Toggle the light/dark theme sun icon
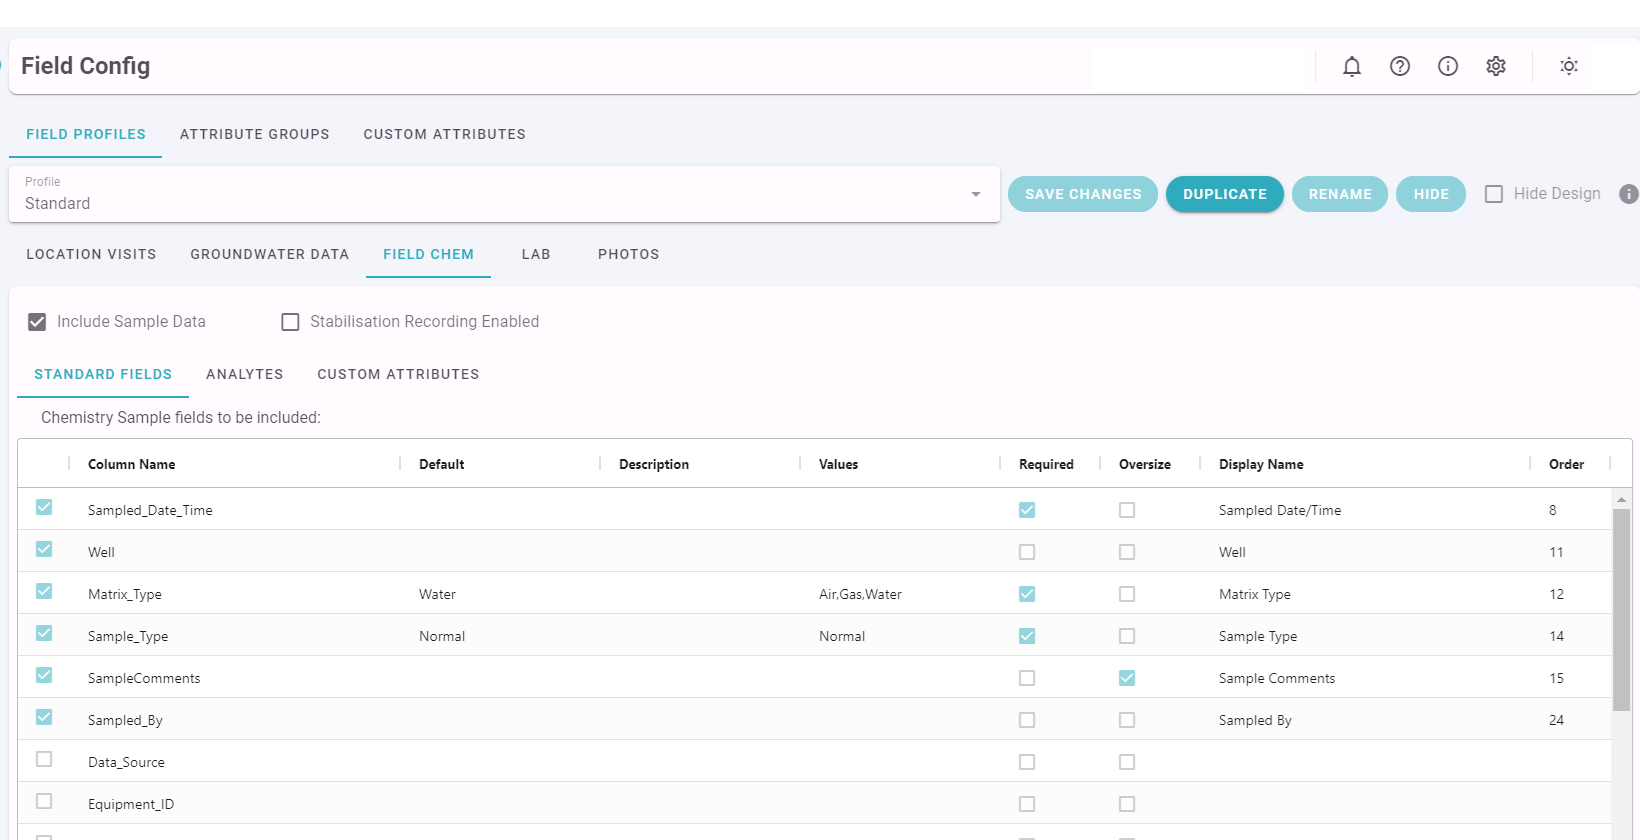 click(x=1569, y=66)
